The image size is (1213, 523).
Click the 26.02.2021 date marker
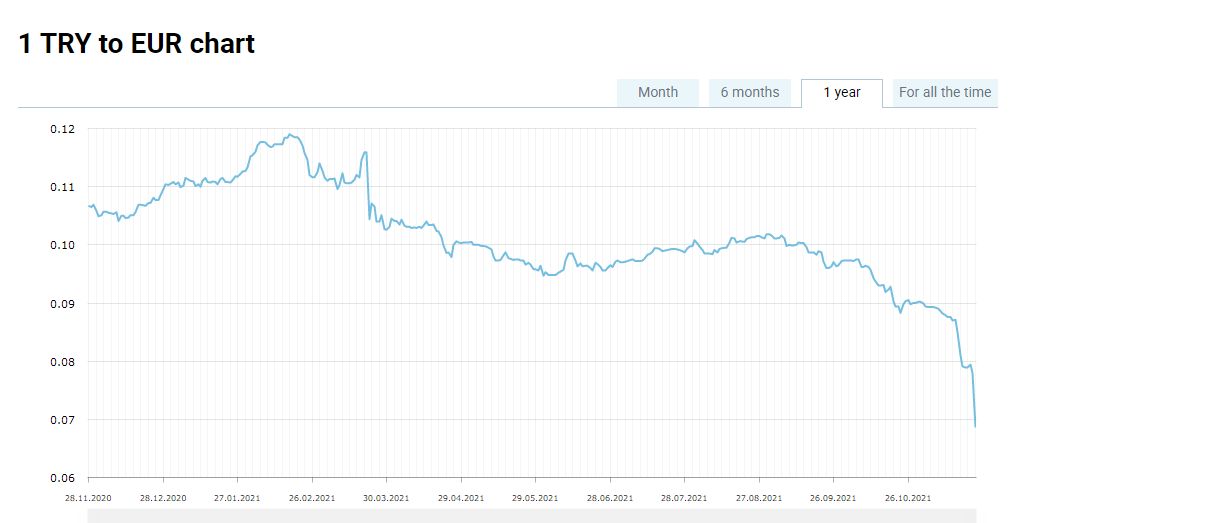[312, 497]
